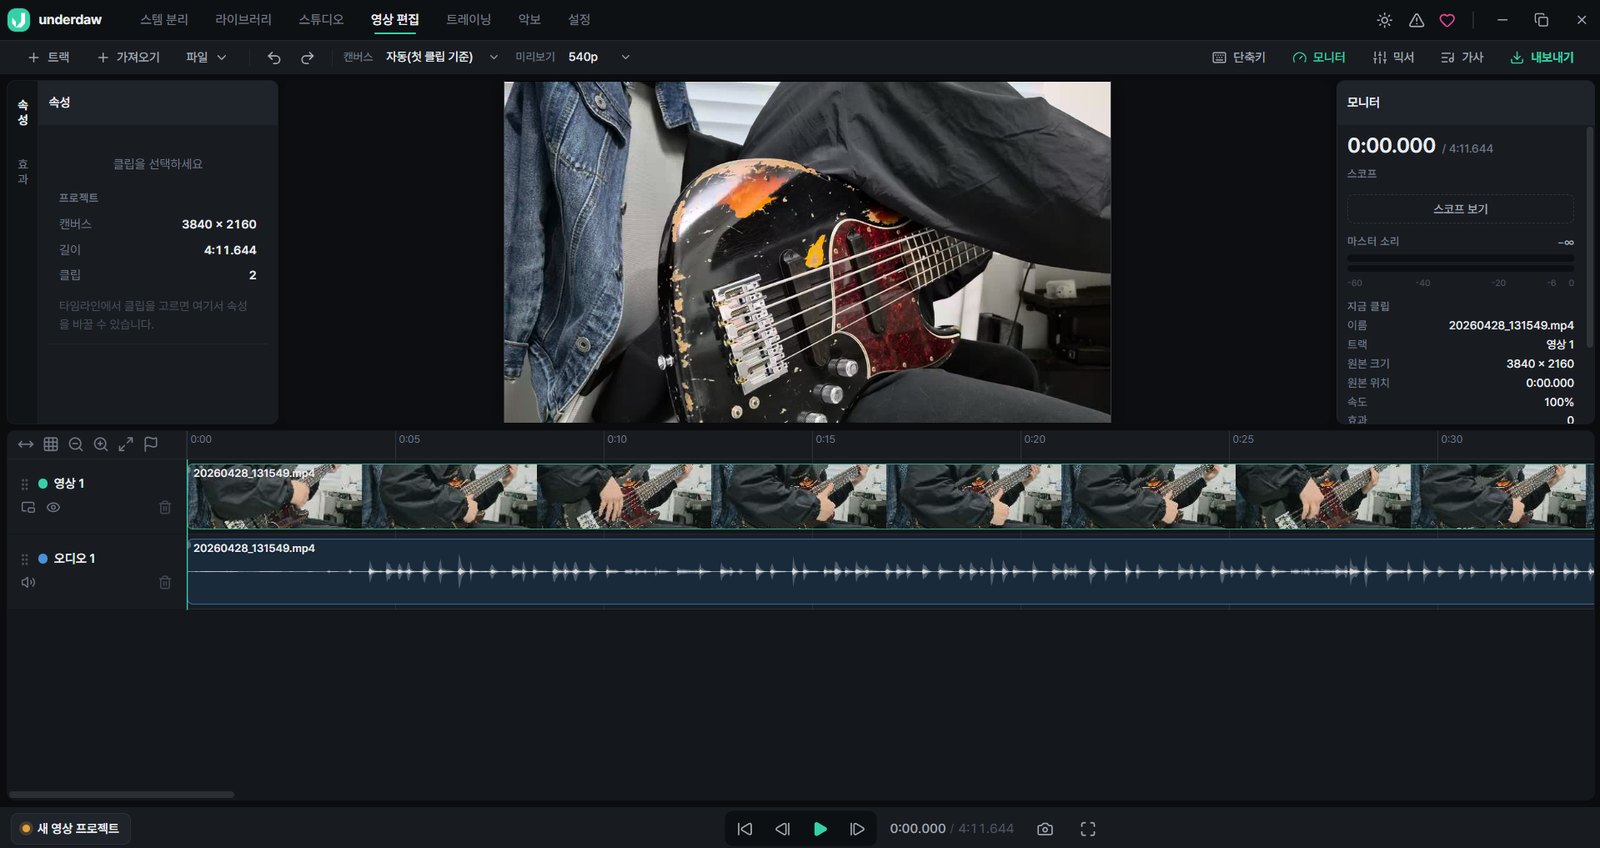
Task: Click the warning triangle icon in title bar
Action: pos(1416,20)
